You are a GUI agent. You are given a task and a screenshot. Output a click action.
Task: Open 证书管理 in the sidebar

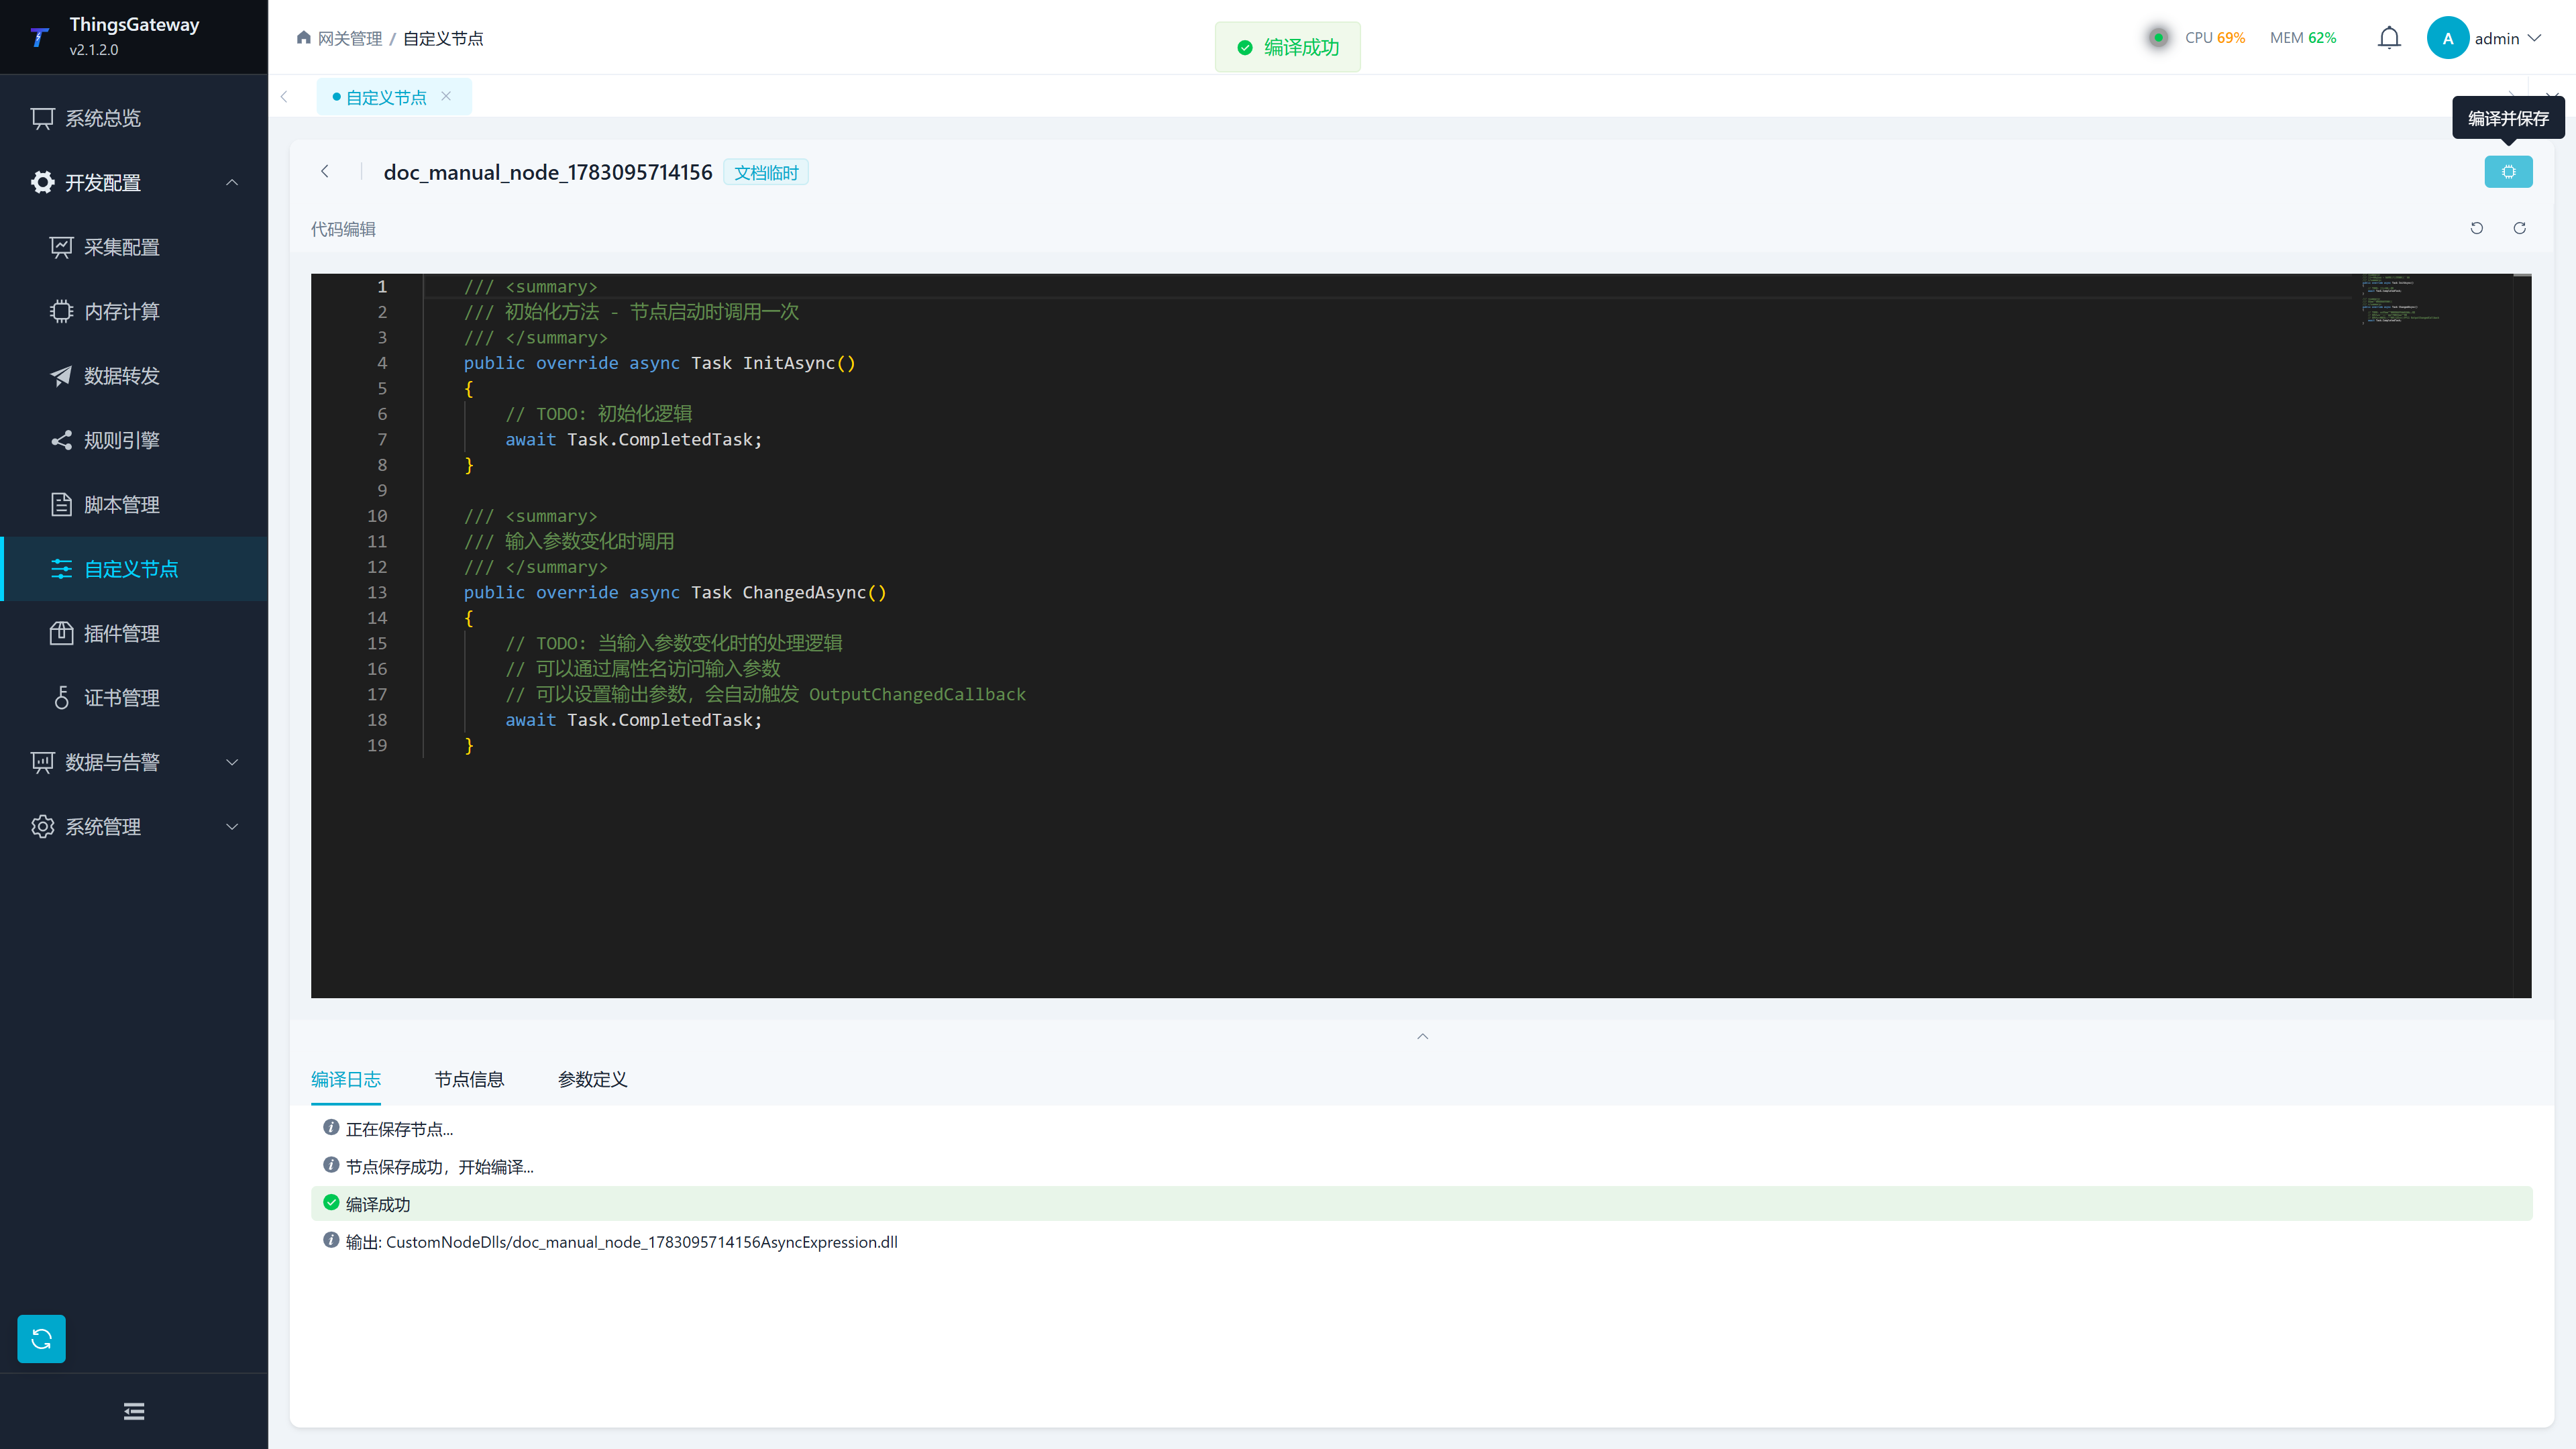pos(134,698)
